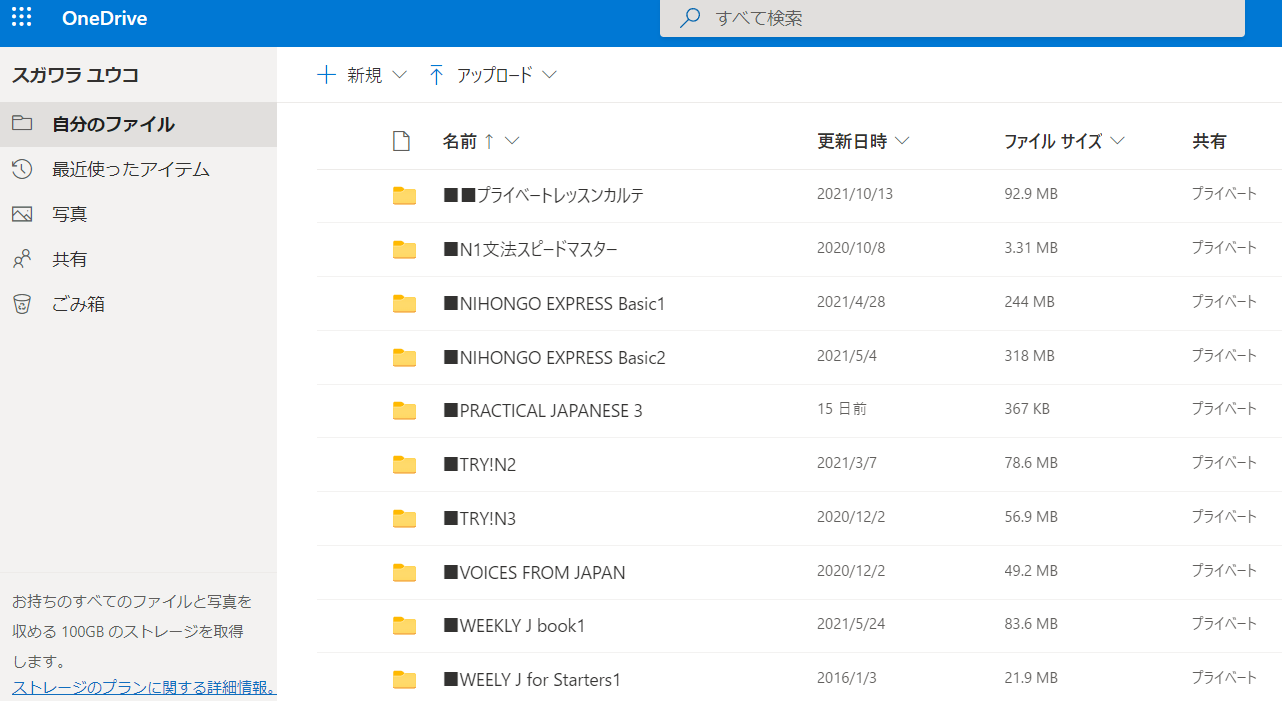Expand the アップロード dropdown chevron
Screen dimensions: 1282x701
click(x=549, y=75)
